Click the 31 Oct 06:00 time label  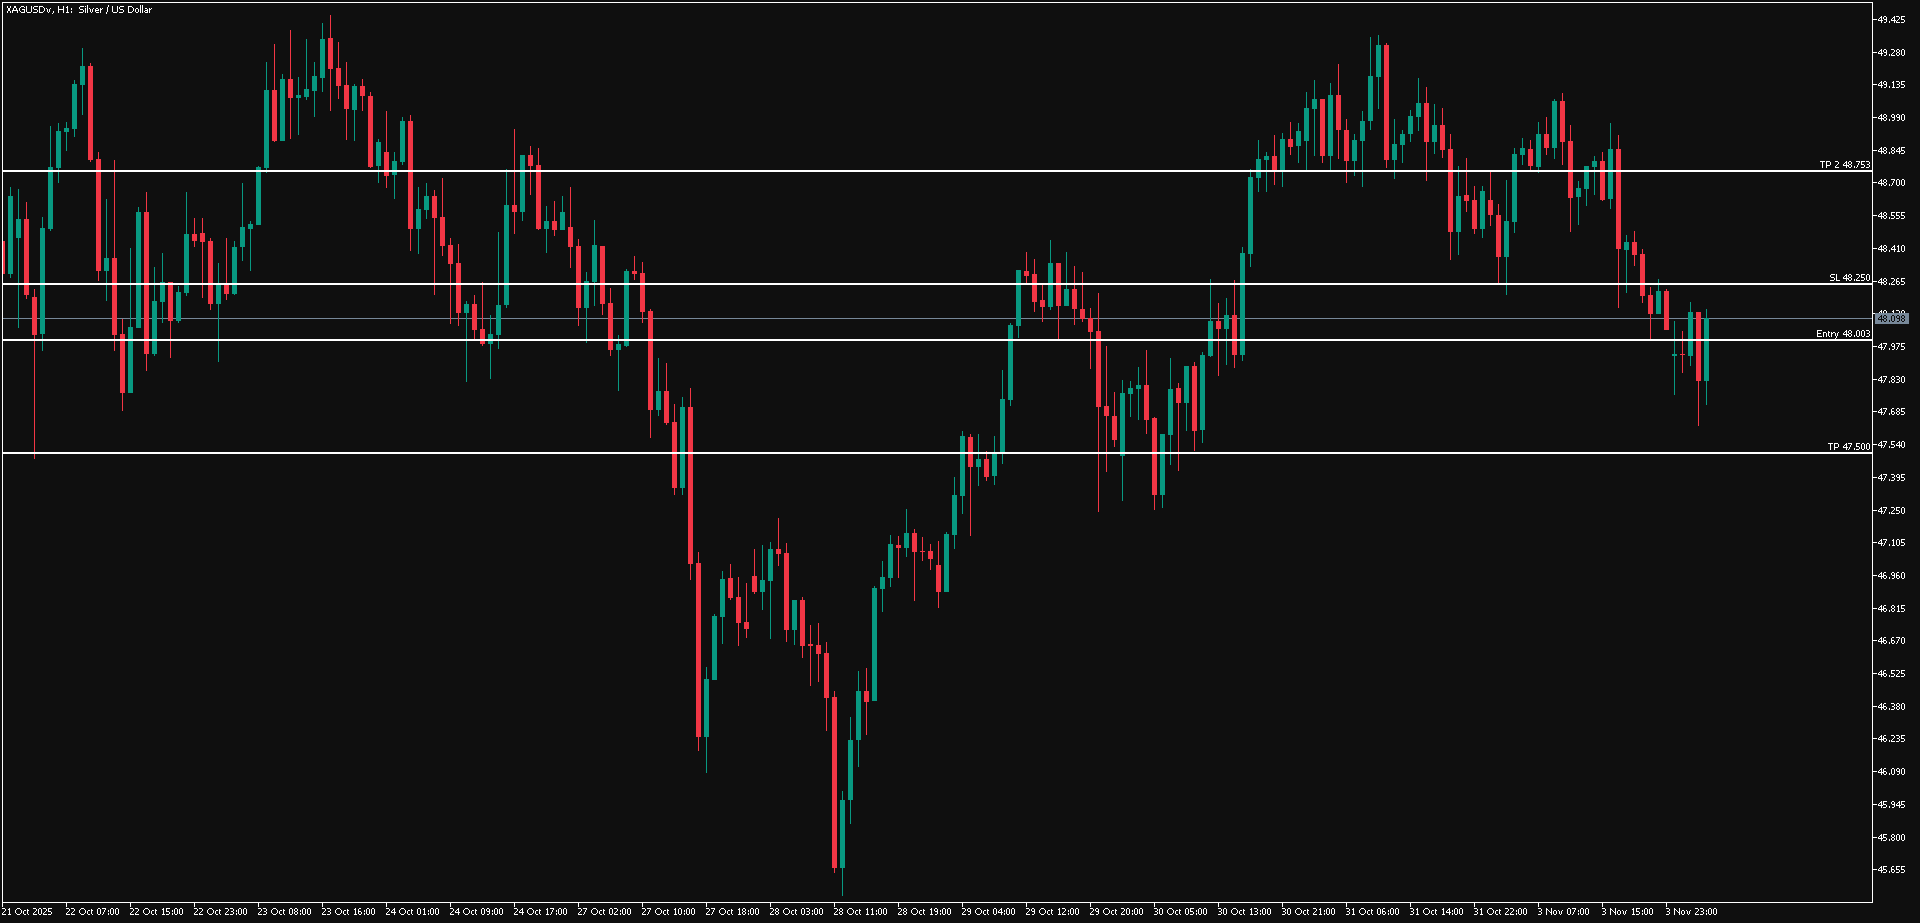point(1372,912)
